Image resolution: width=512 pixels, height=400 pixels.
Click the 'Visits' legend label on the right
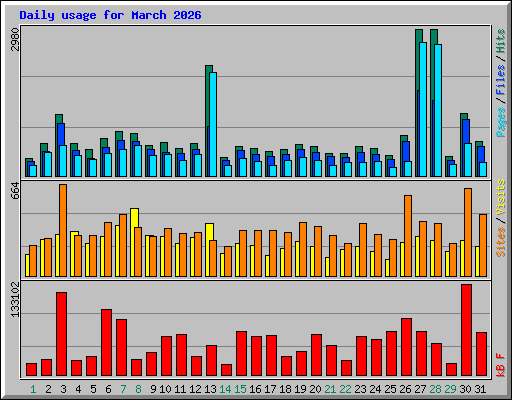(x=501, y=197)
